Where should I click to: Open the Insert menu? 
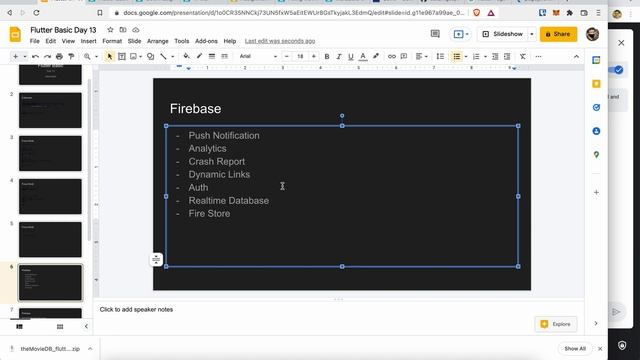pyautogui.click(x=88, y=41)
